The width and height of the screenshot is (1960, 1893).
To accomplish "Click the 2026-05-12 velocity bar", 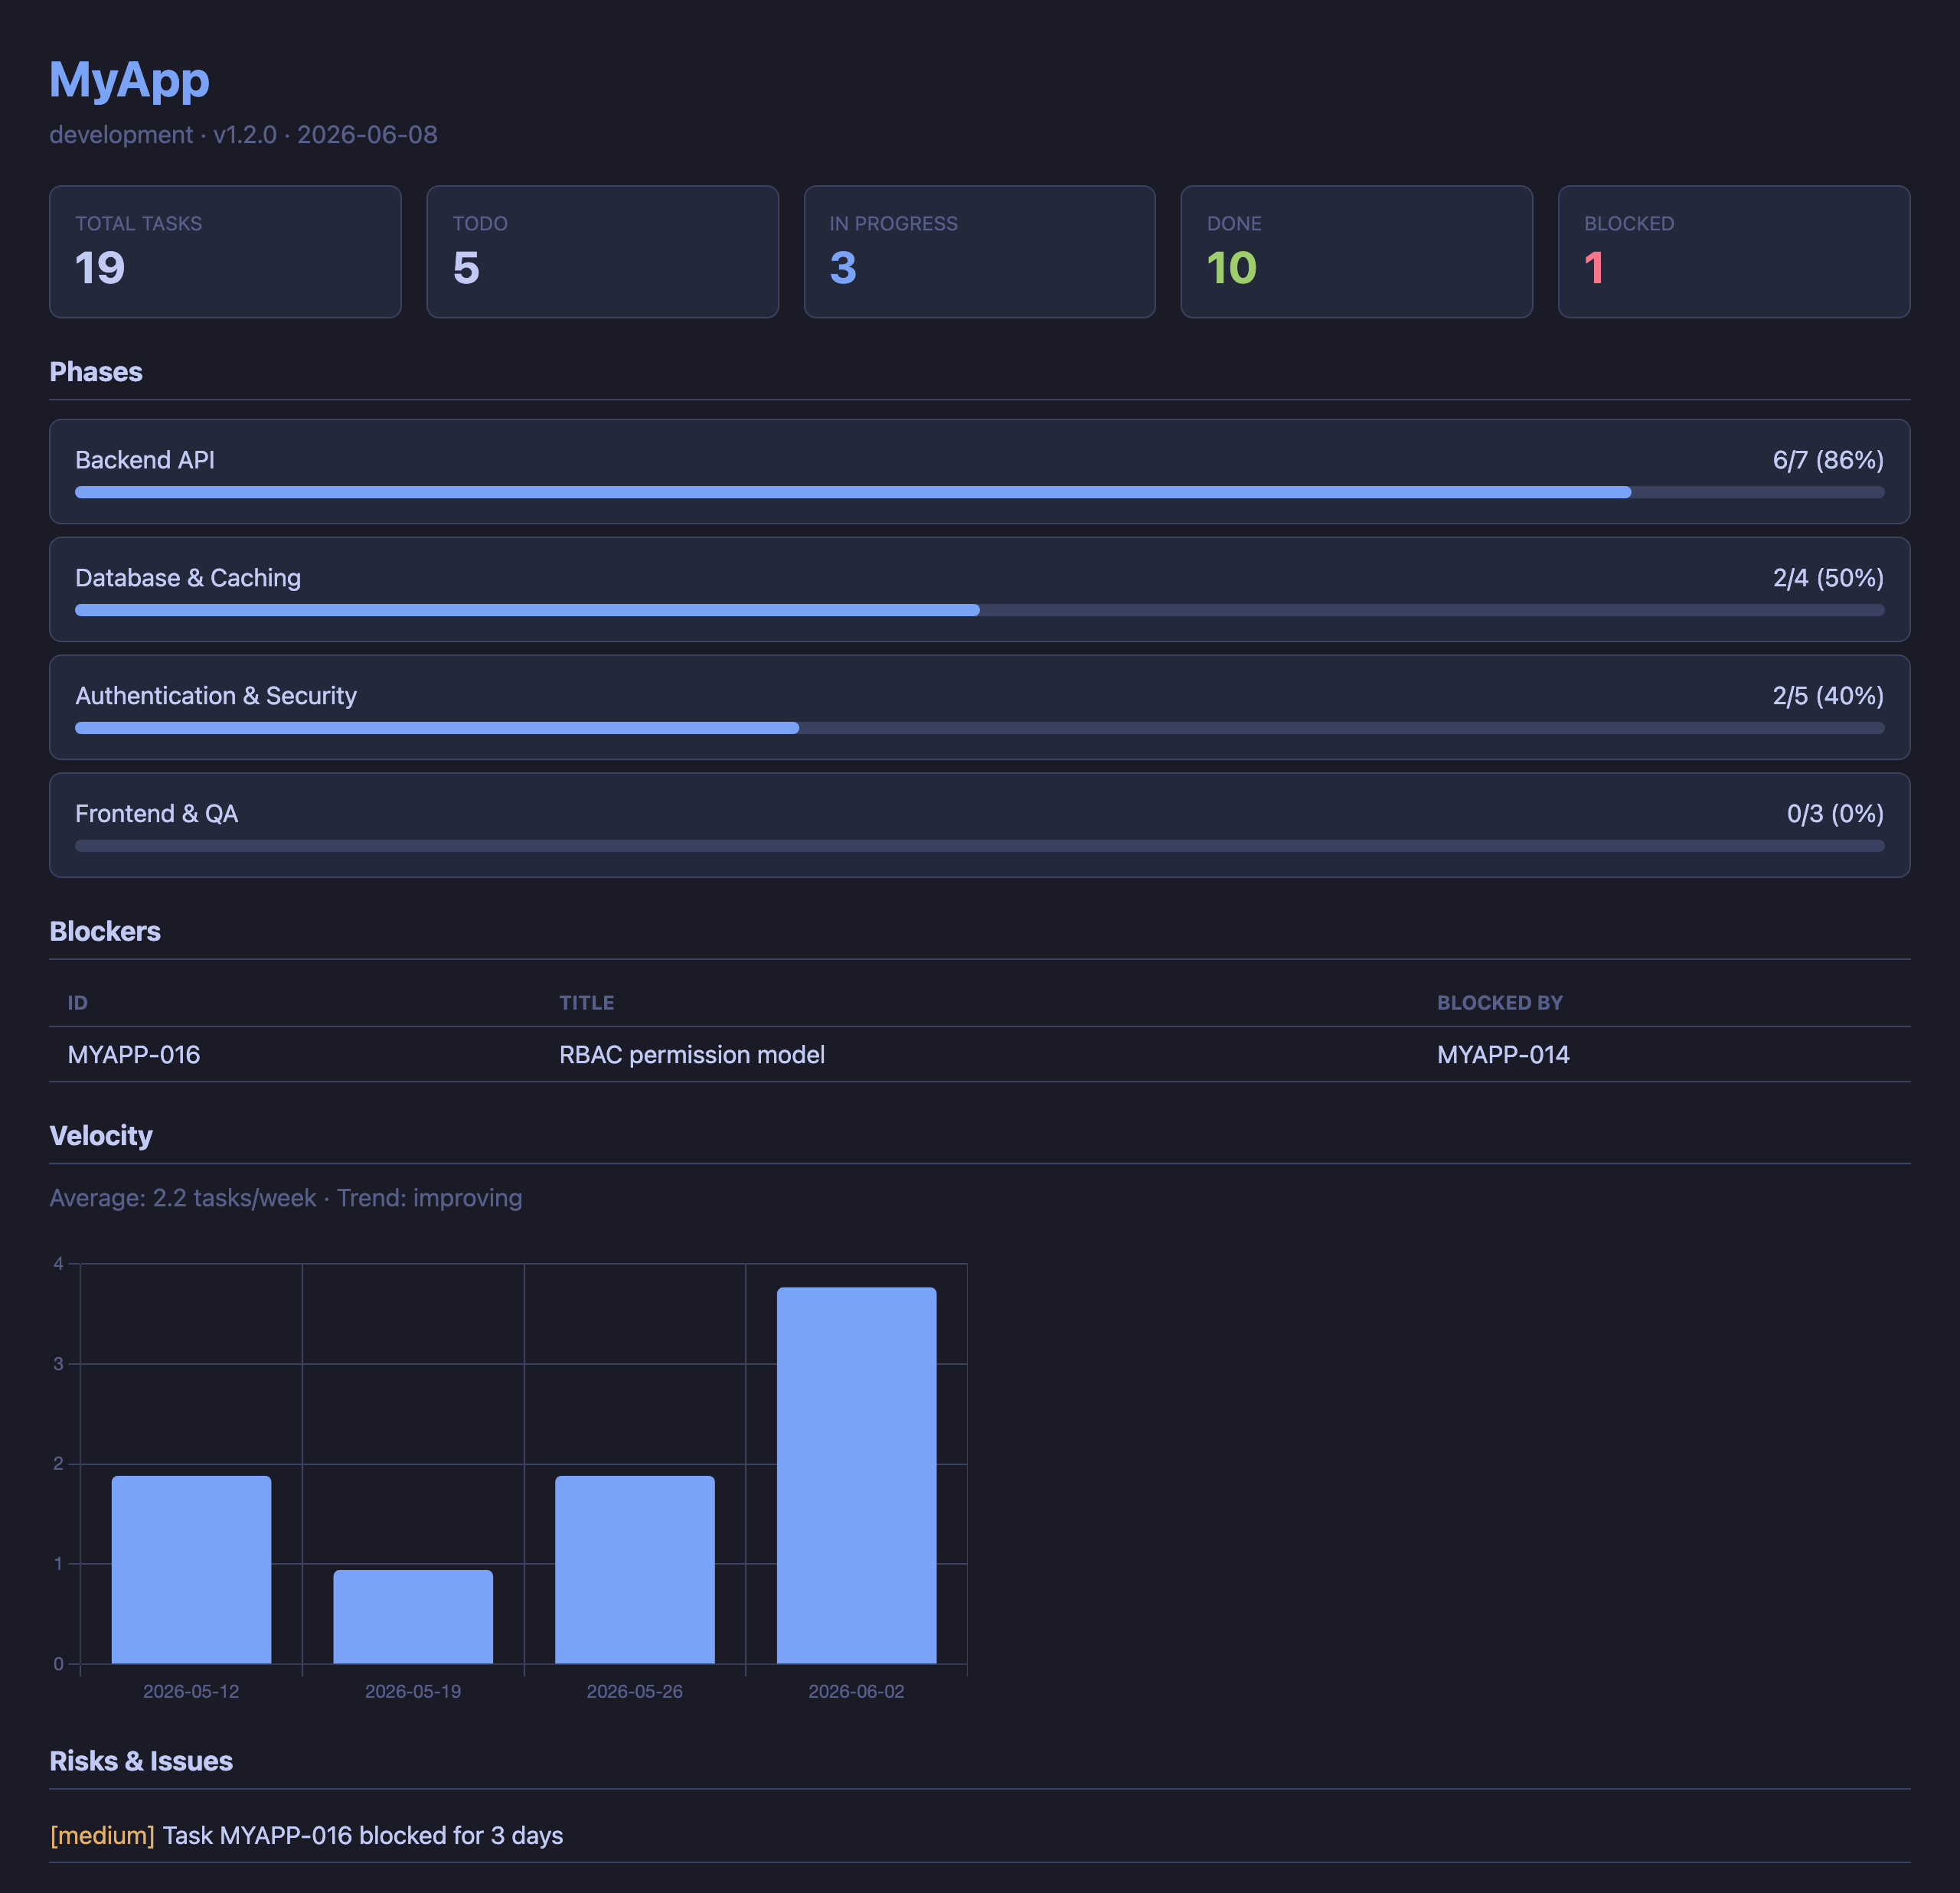I will pos(191,1570).
